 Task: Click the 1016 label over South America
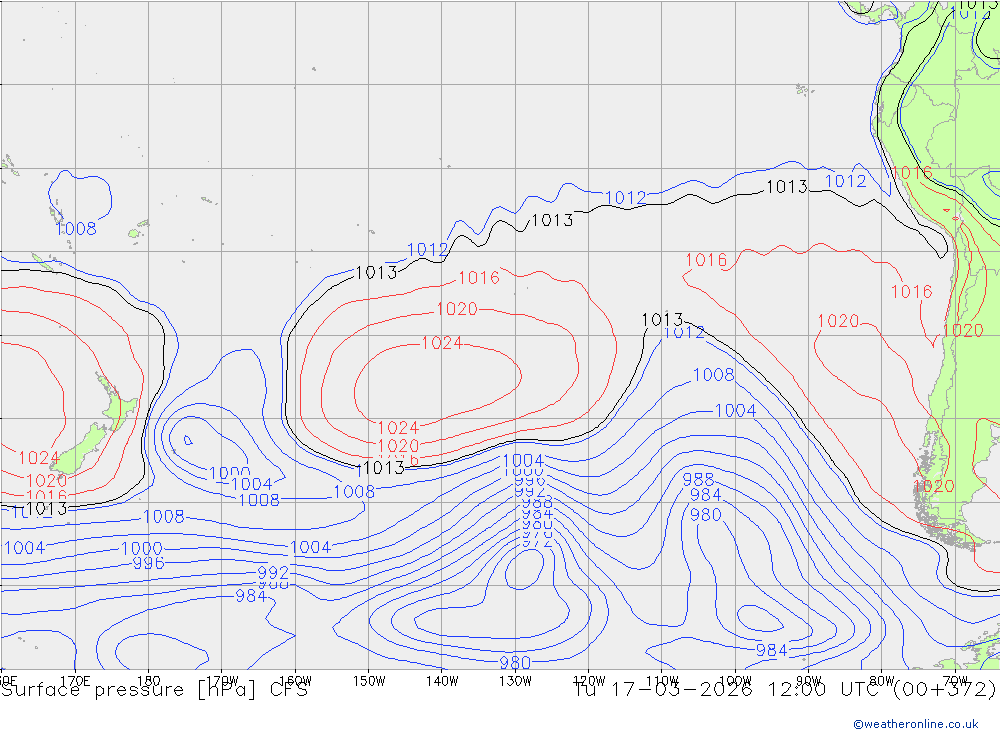coord(912,173)
